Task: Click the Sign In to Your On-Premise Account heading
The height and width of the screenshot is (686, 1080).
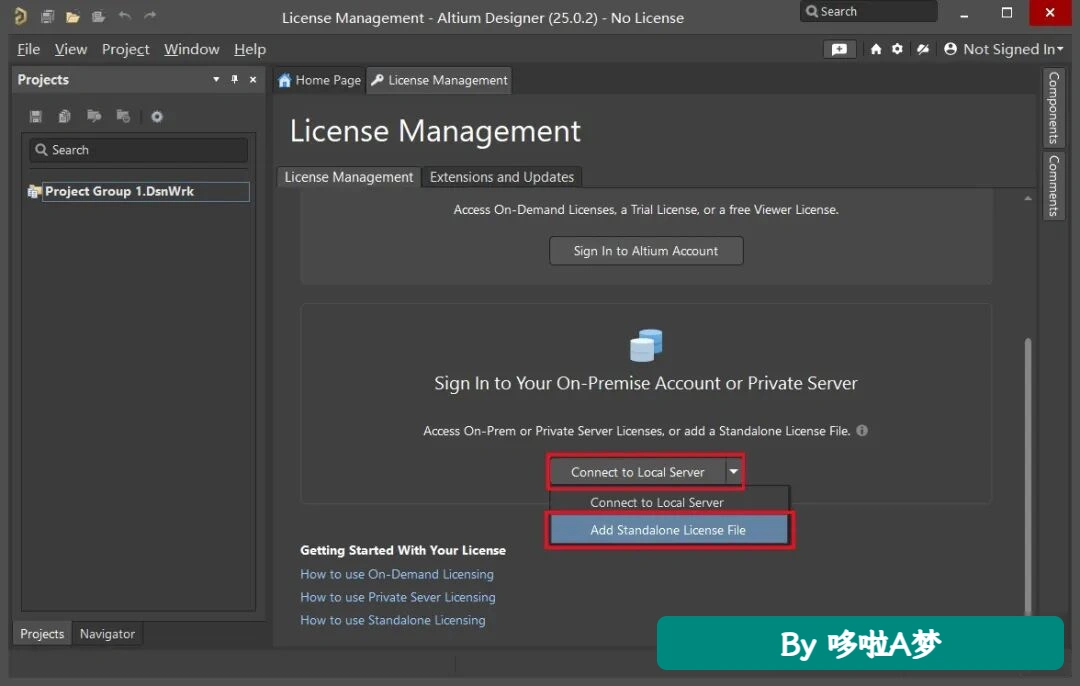Action: click(645, 384)
